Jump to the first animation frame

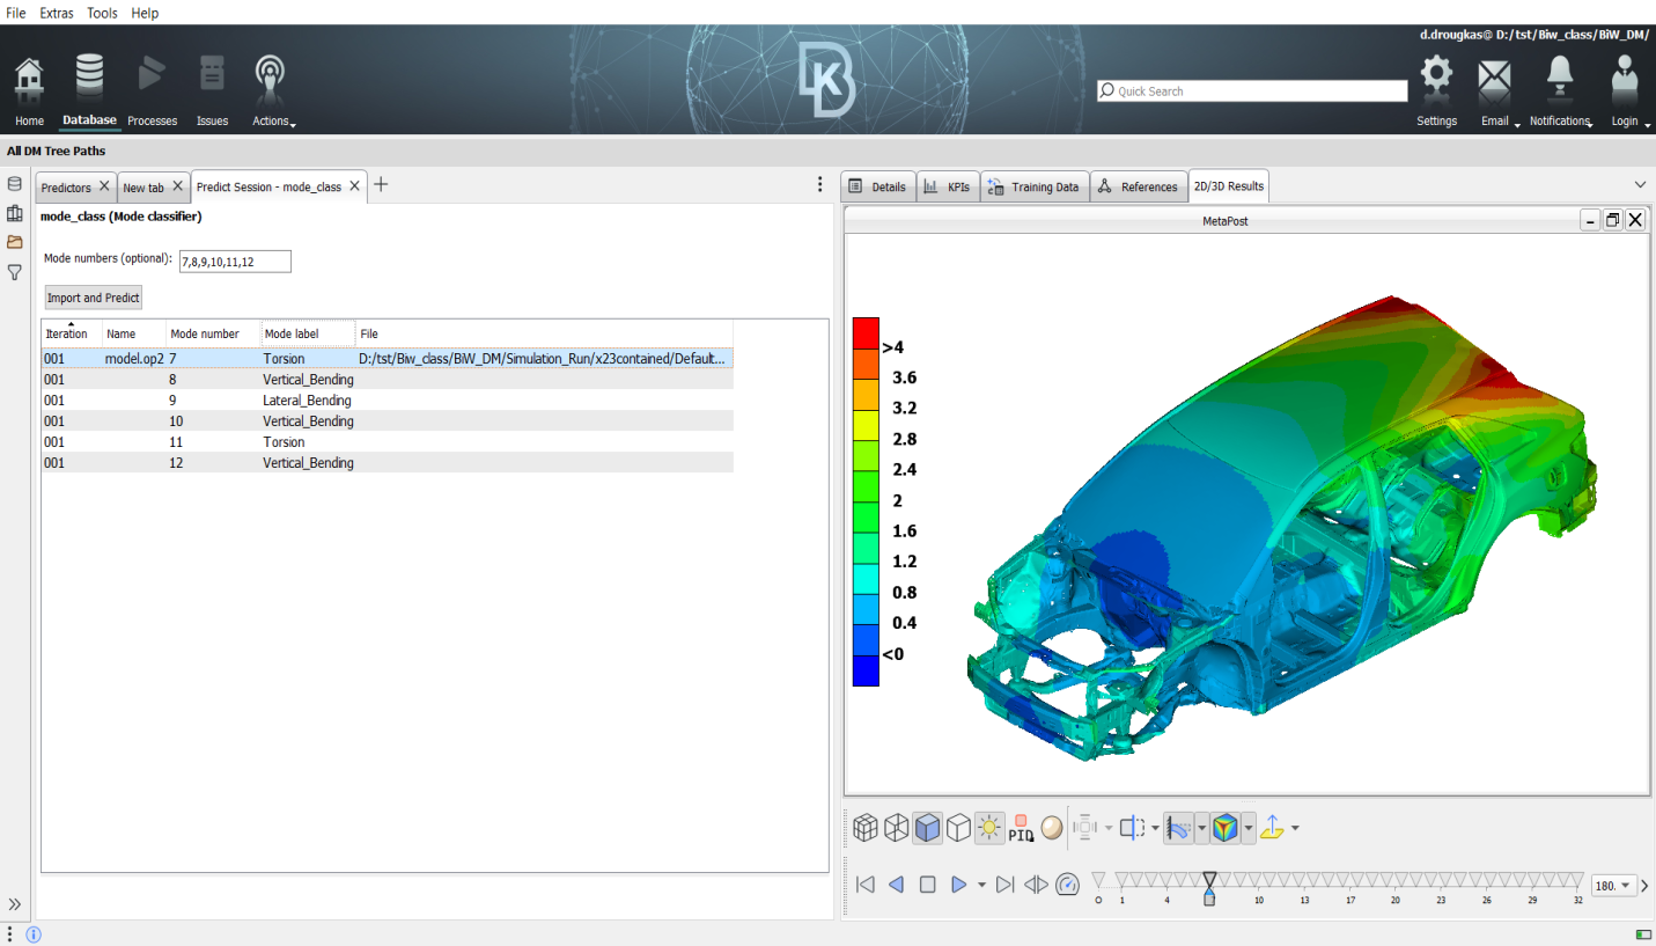click(x=866, y=885)
